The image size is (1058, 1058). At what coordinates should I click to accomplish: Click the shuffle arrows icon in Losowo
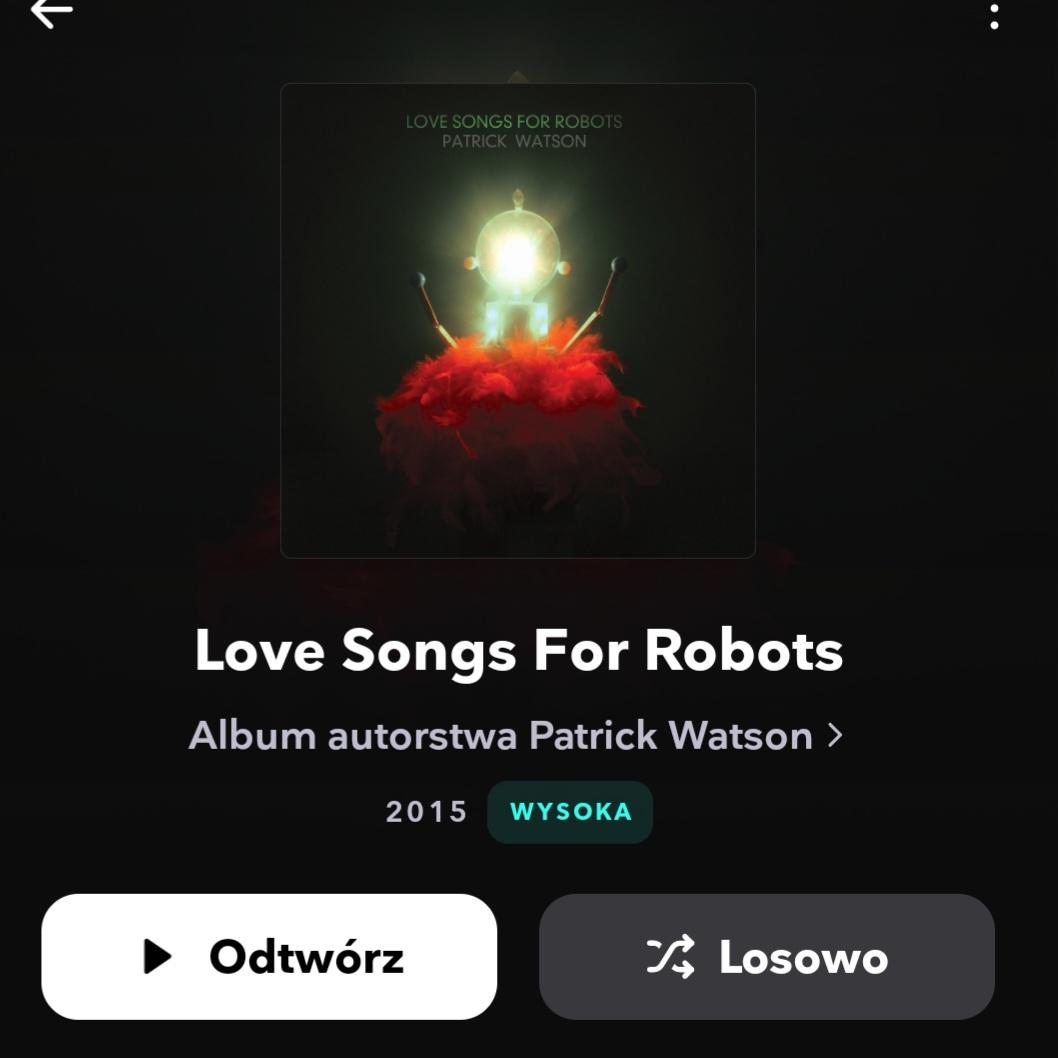[x=670, y=956]
